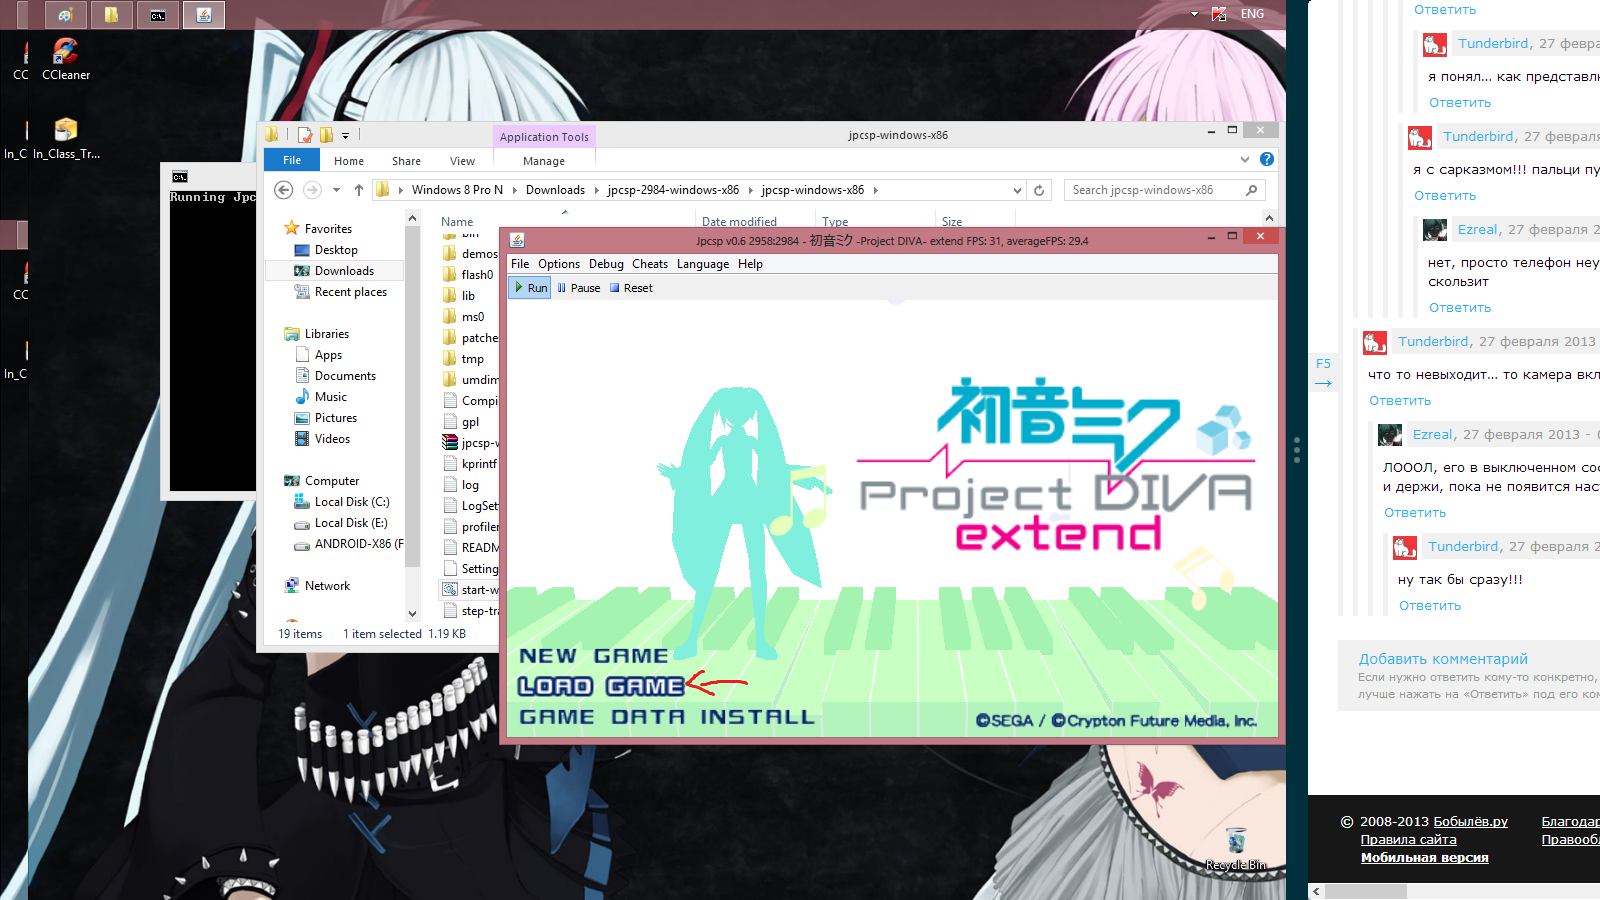Open the In_Class_Tr... desktop icon
The image size is (1600, 900).
coord(66,139)
